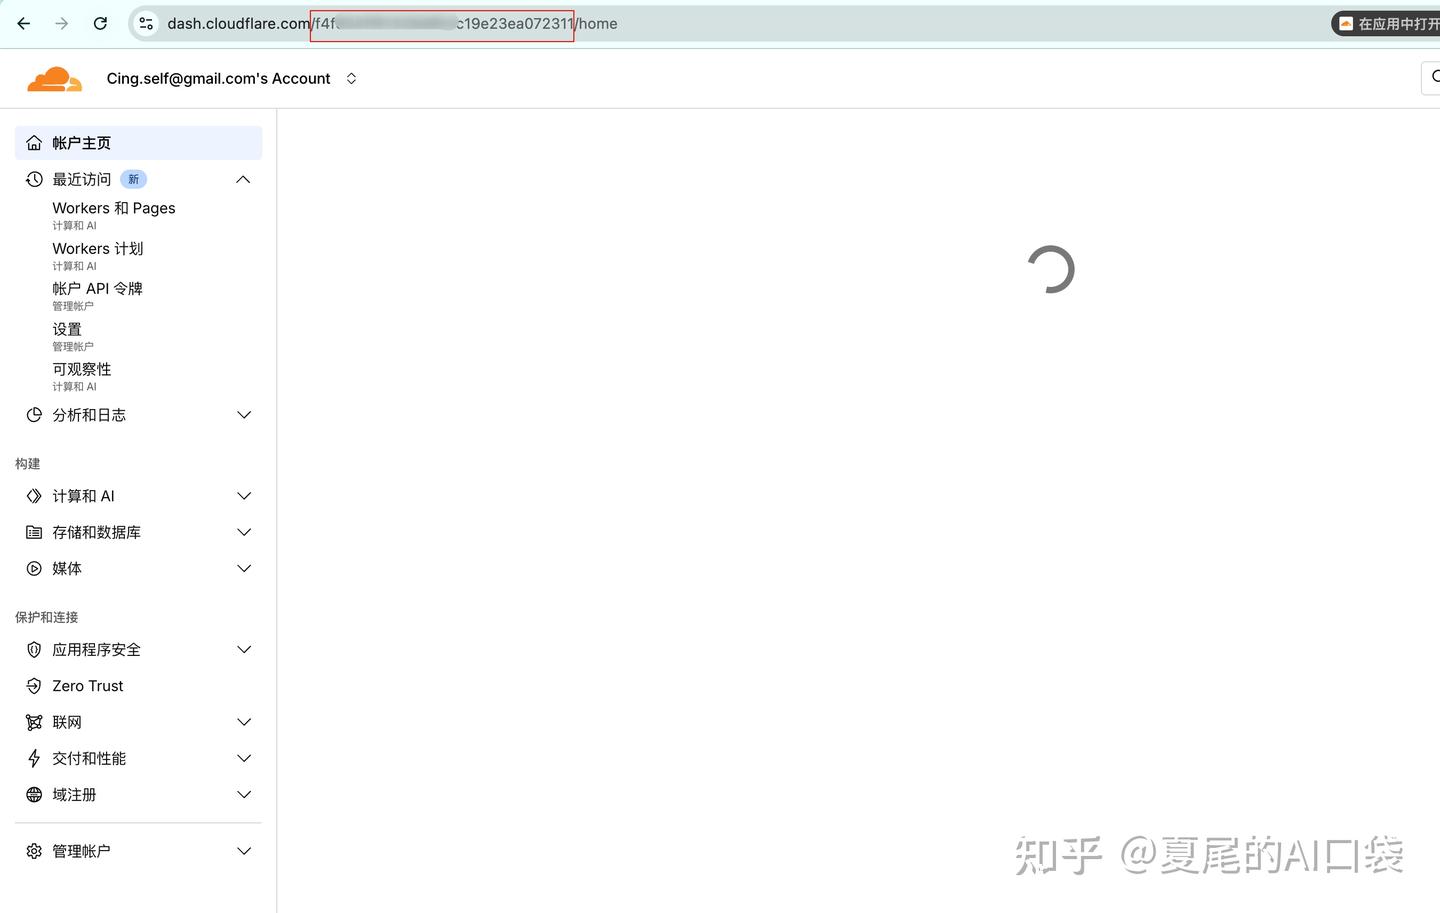Click the 媒体 play icon

(x=33, y=568)
